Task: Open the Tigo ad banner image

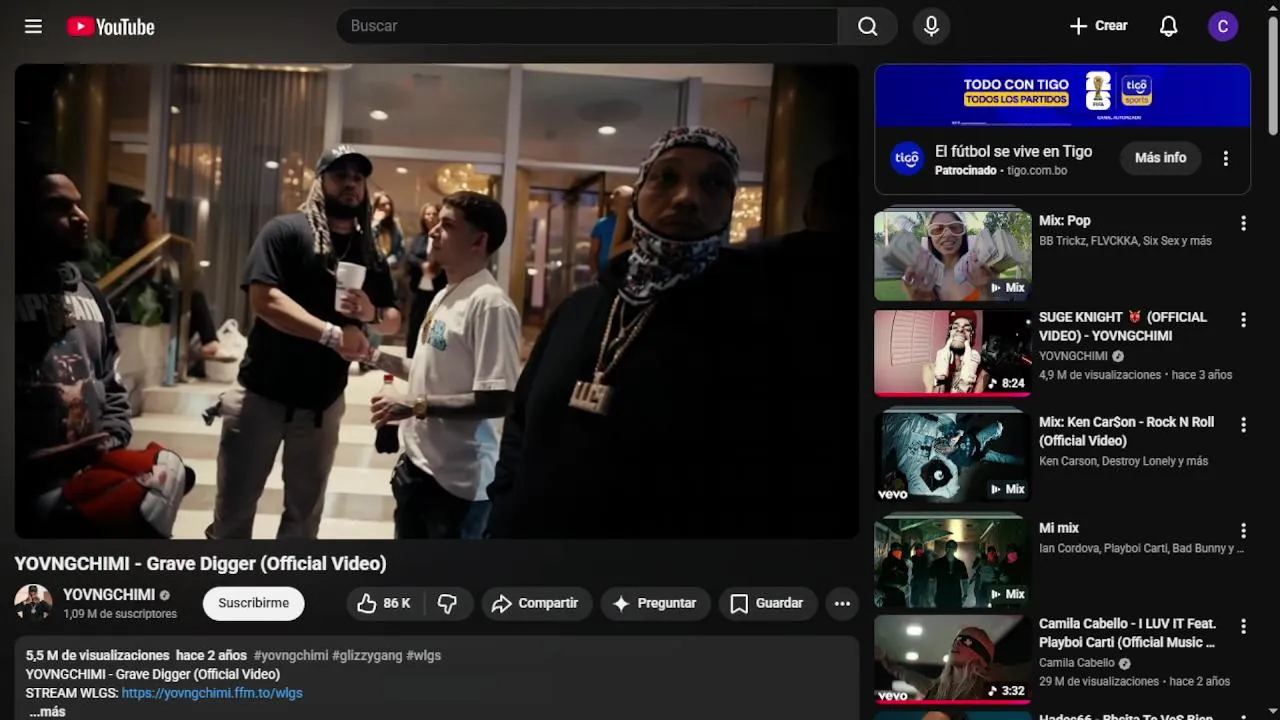Action: tap(1062, 96)
